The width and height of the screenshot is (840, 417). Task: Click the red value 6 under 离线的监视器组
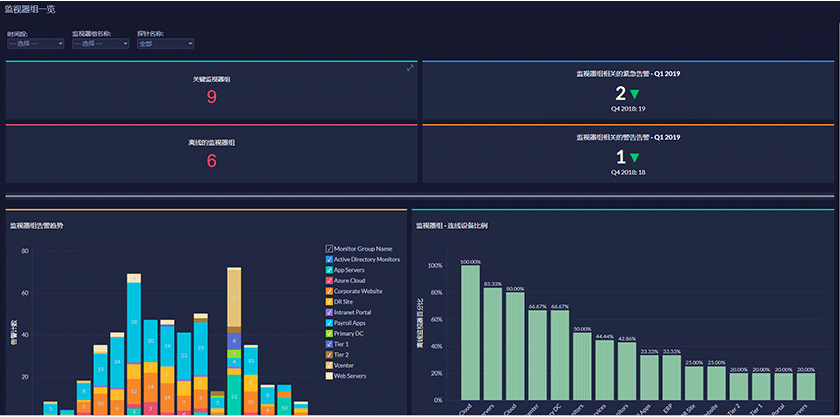(x=212, y=160)
